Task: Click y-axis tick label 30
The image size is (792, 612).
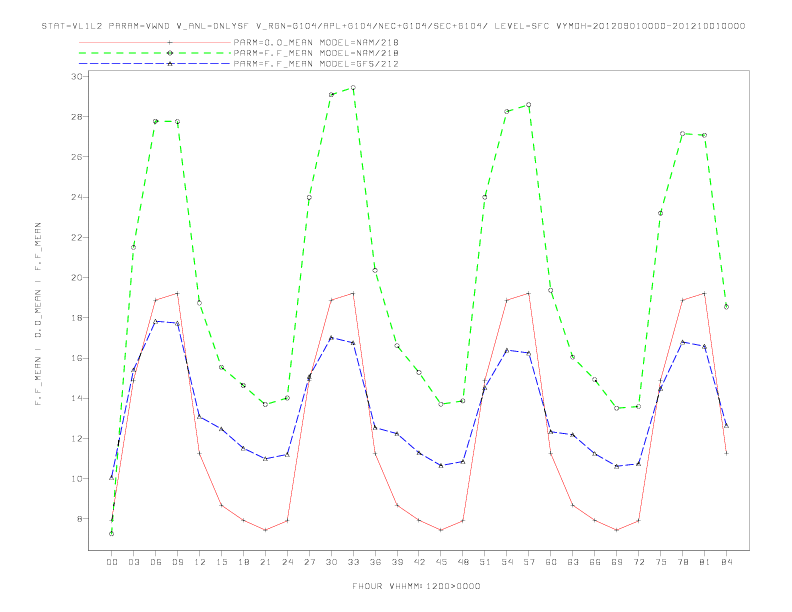Action: coord(78,76)
